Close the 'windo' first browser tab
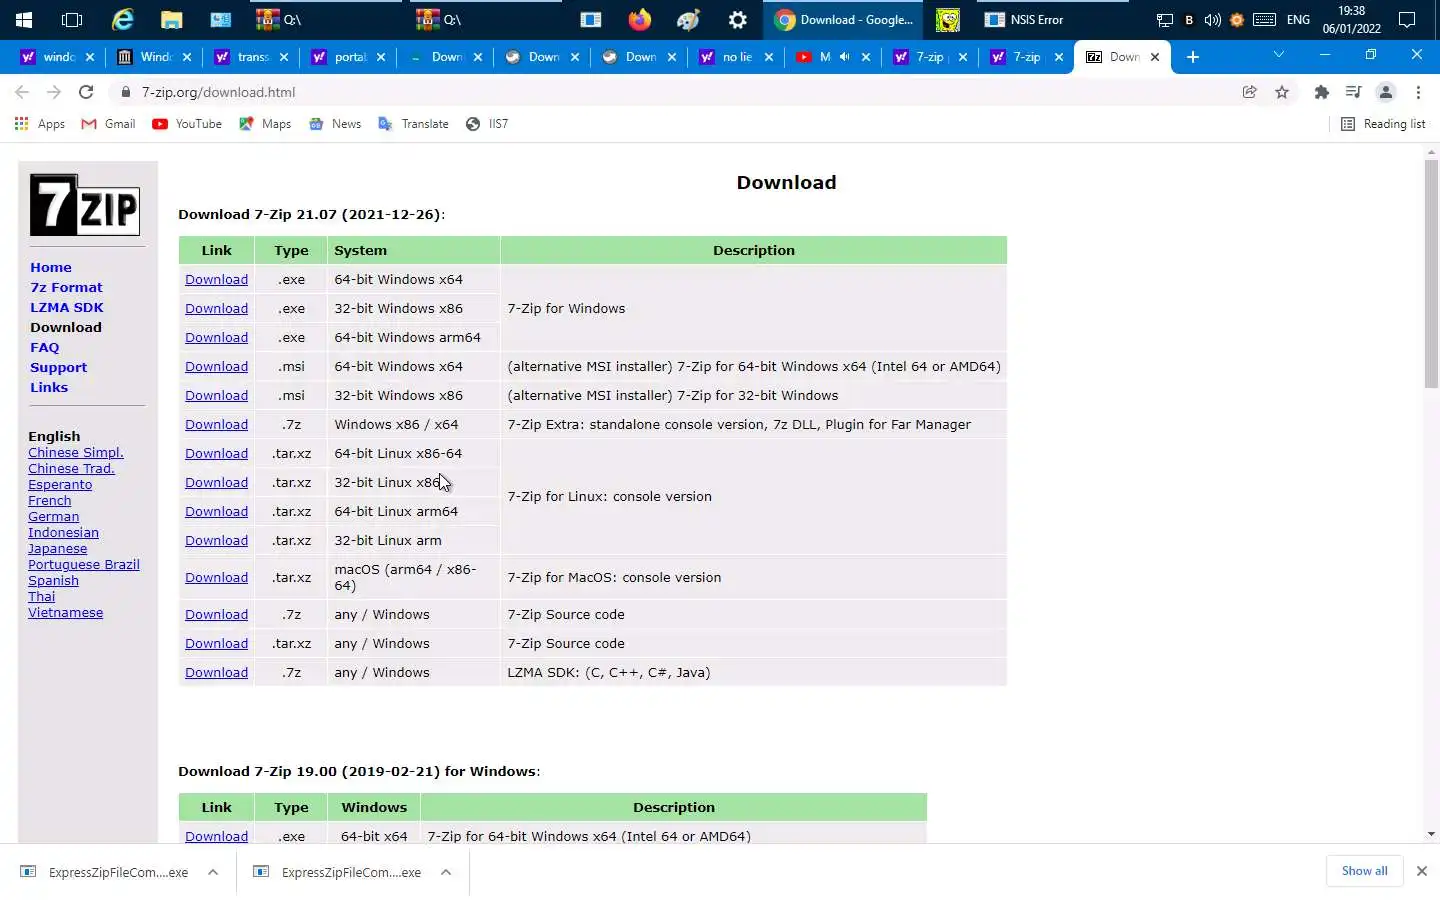The width and height of the screenshot is (1440, 900). tap(90, 57)
